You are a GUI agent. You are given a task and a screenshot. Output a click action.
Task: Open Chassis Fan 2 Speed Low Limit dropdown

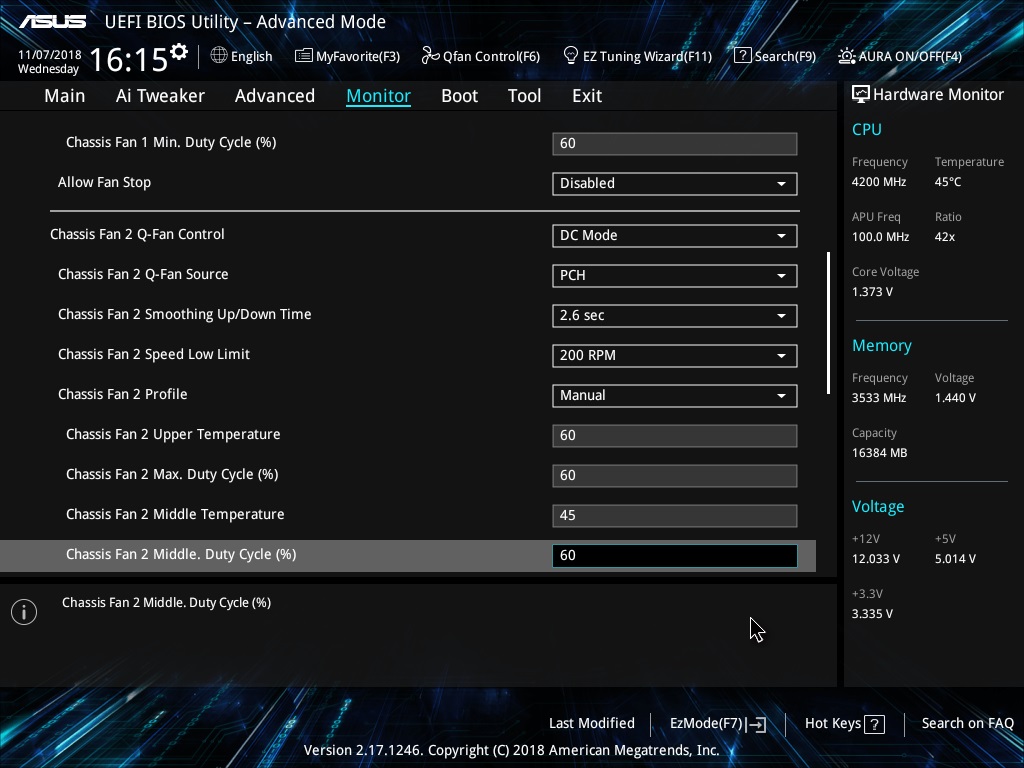coord(675,355)
